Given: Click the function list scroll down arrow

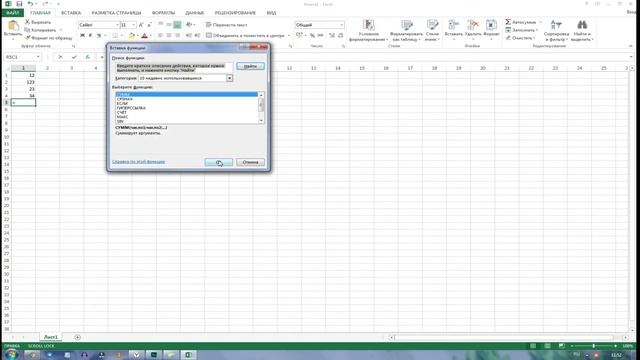Looking at the screenshot, I should pos(261,121).
